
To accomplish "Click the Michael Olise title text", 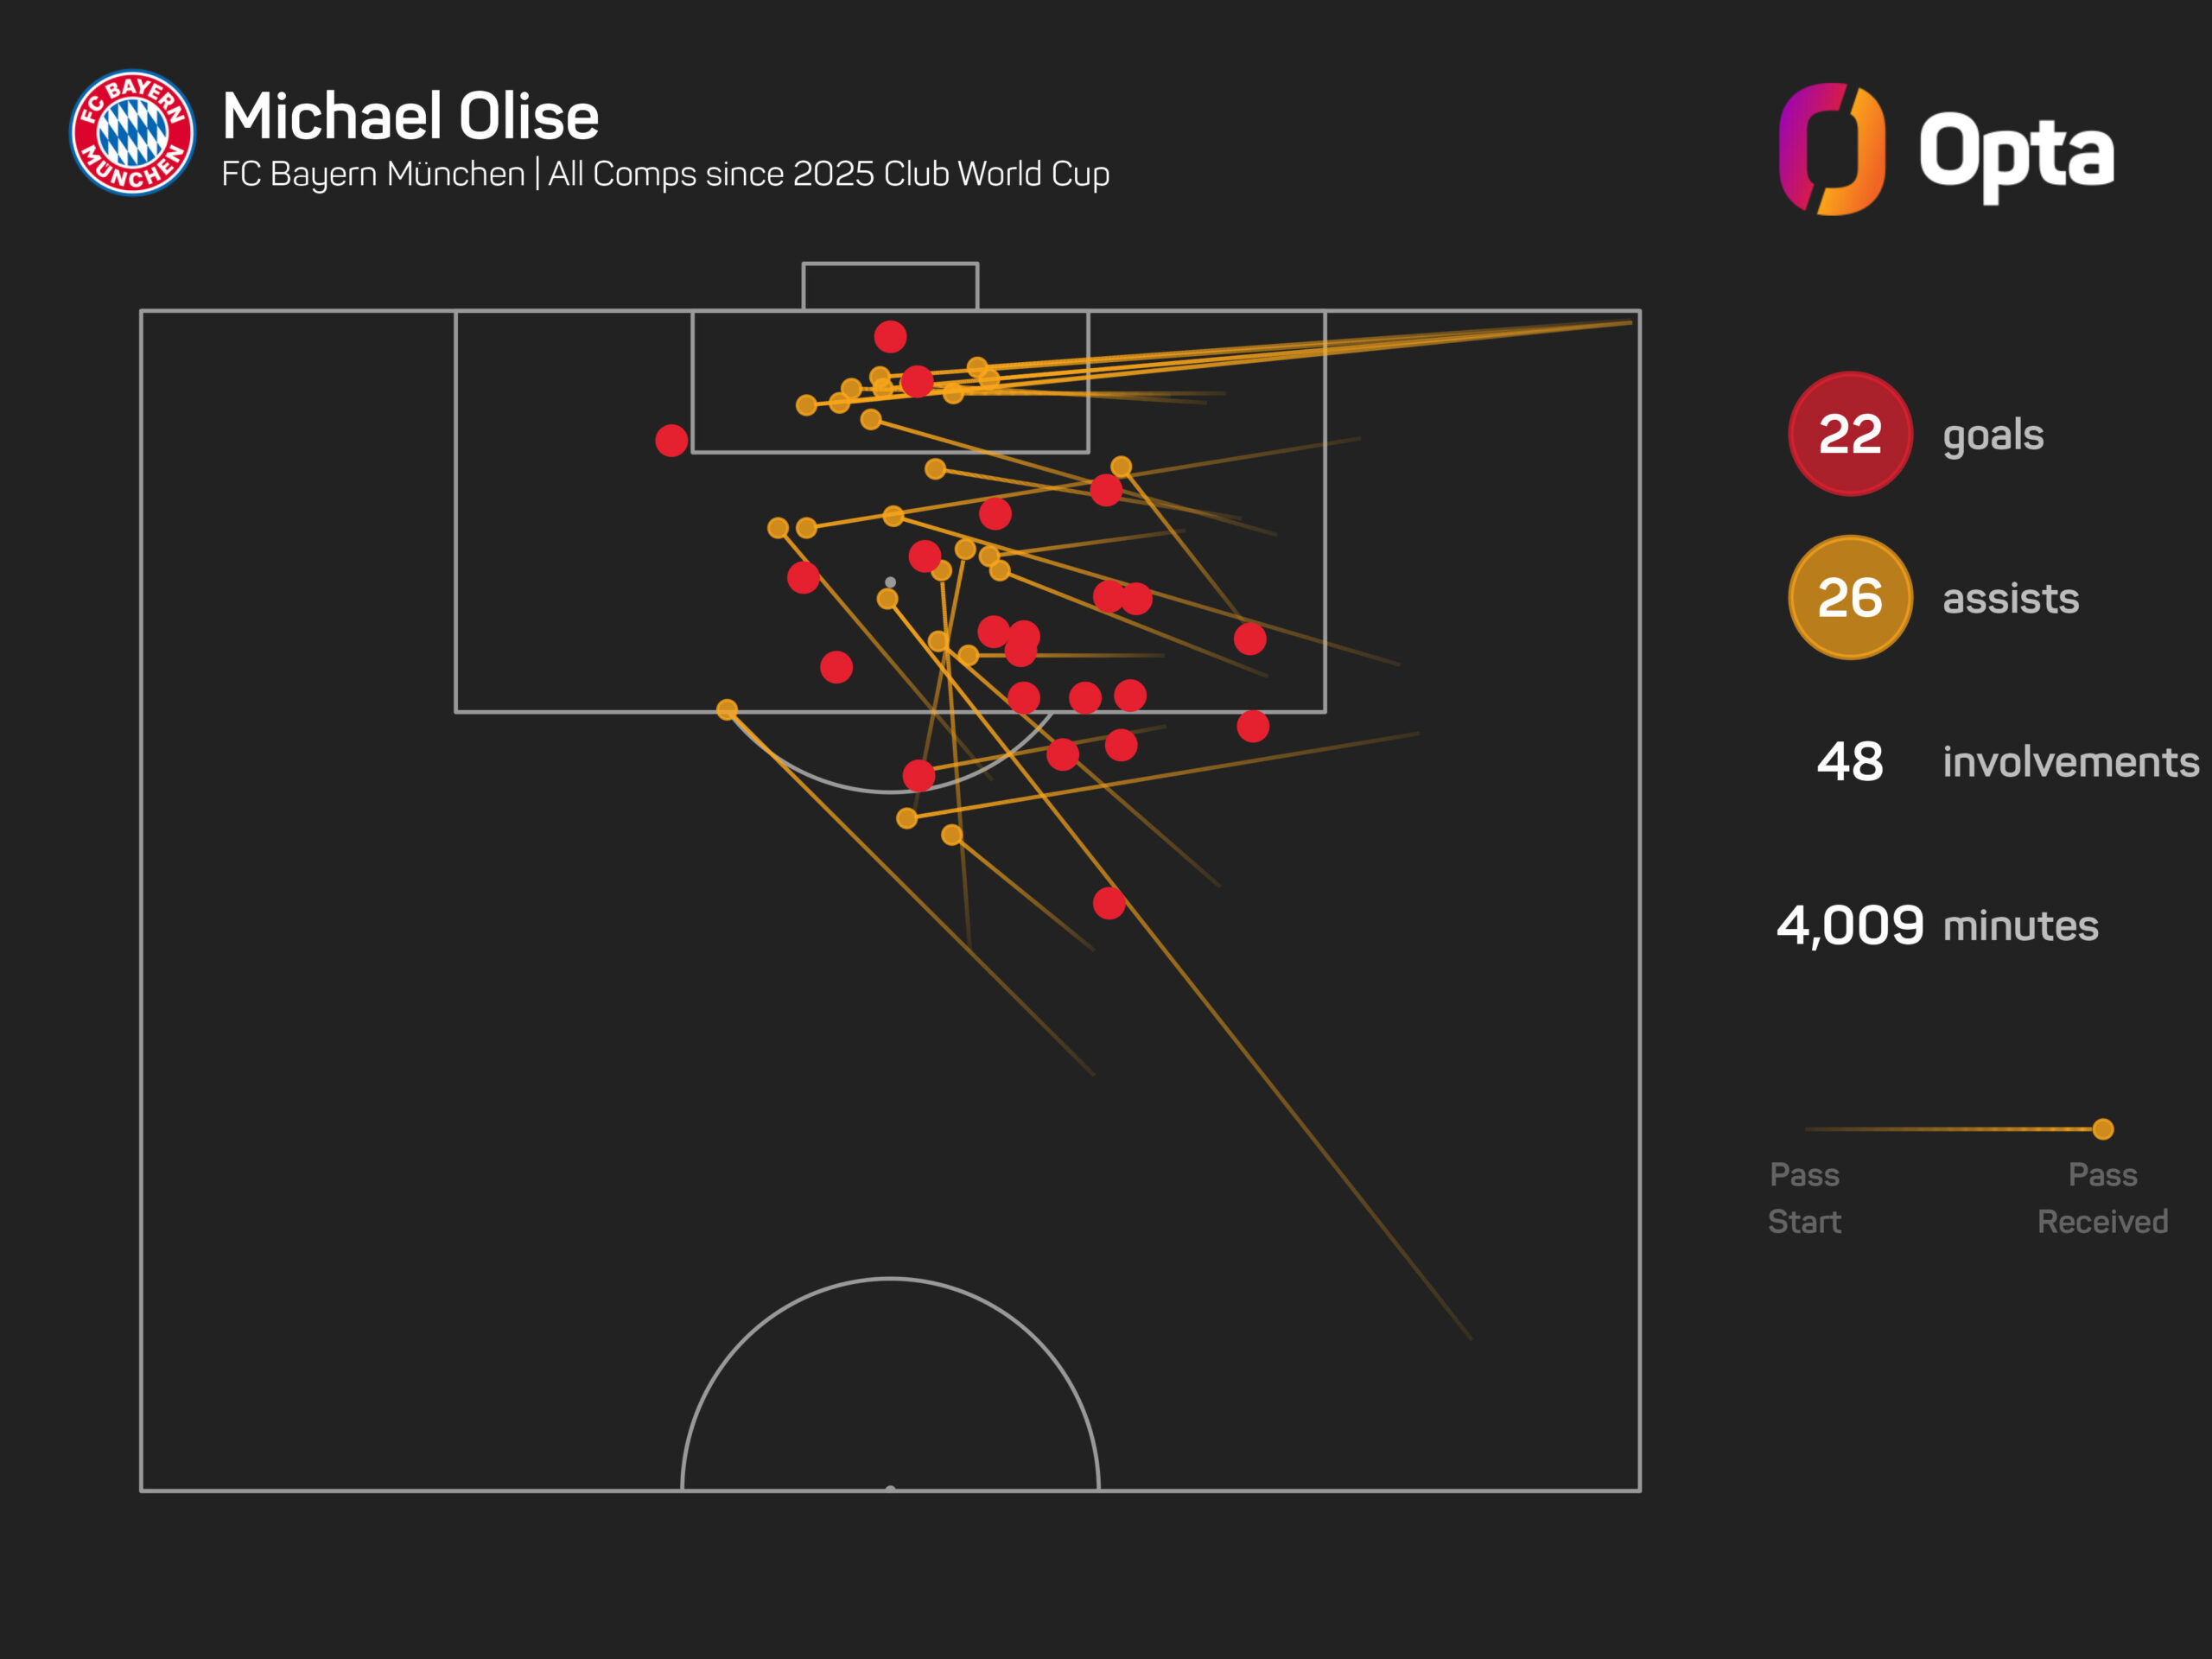I will point(410,116).
